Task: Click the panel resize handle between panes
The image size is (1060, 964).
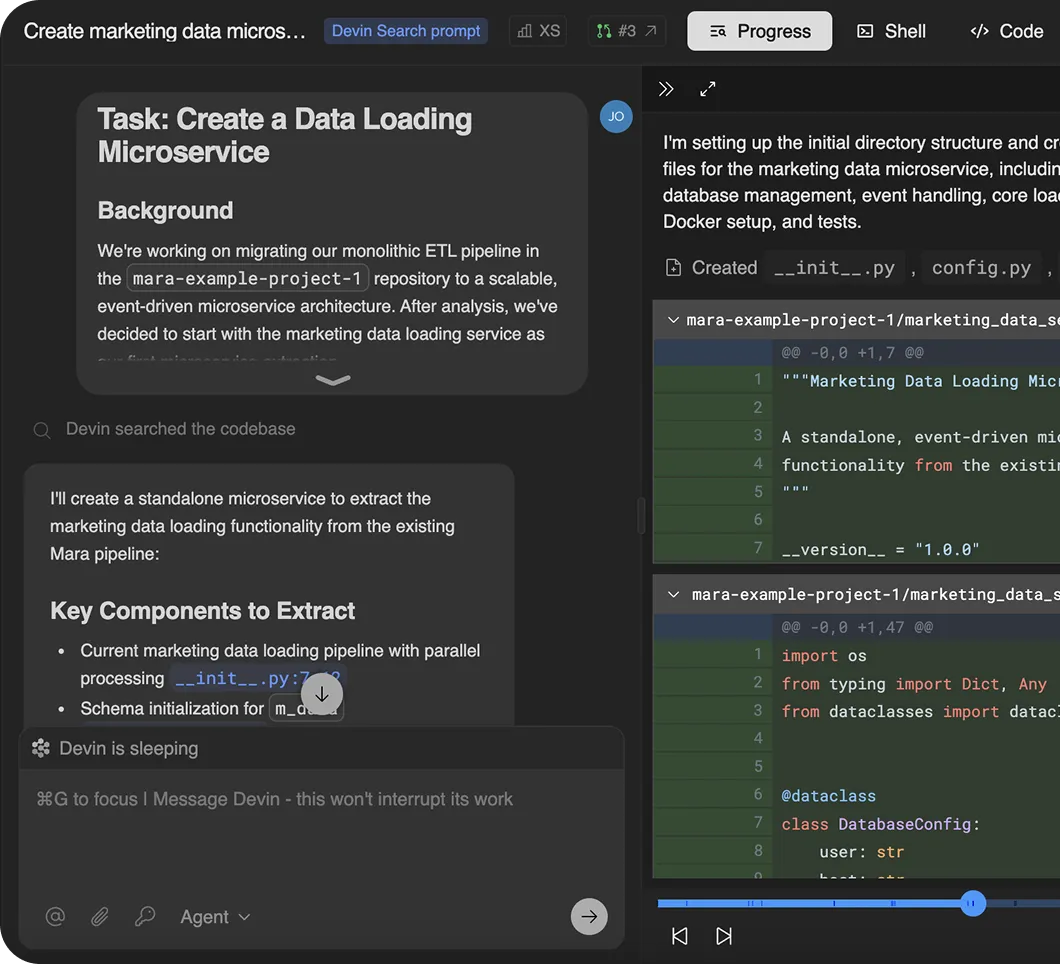Action: [x=641, y=515]
